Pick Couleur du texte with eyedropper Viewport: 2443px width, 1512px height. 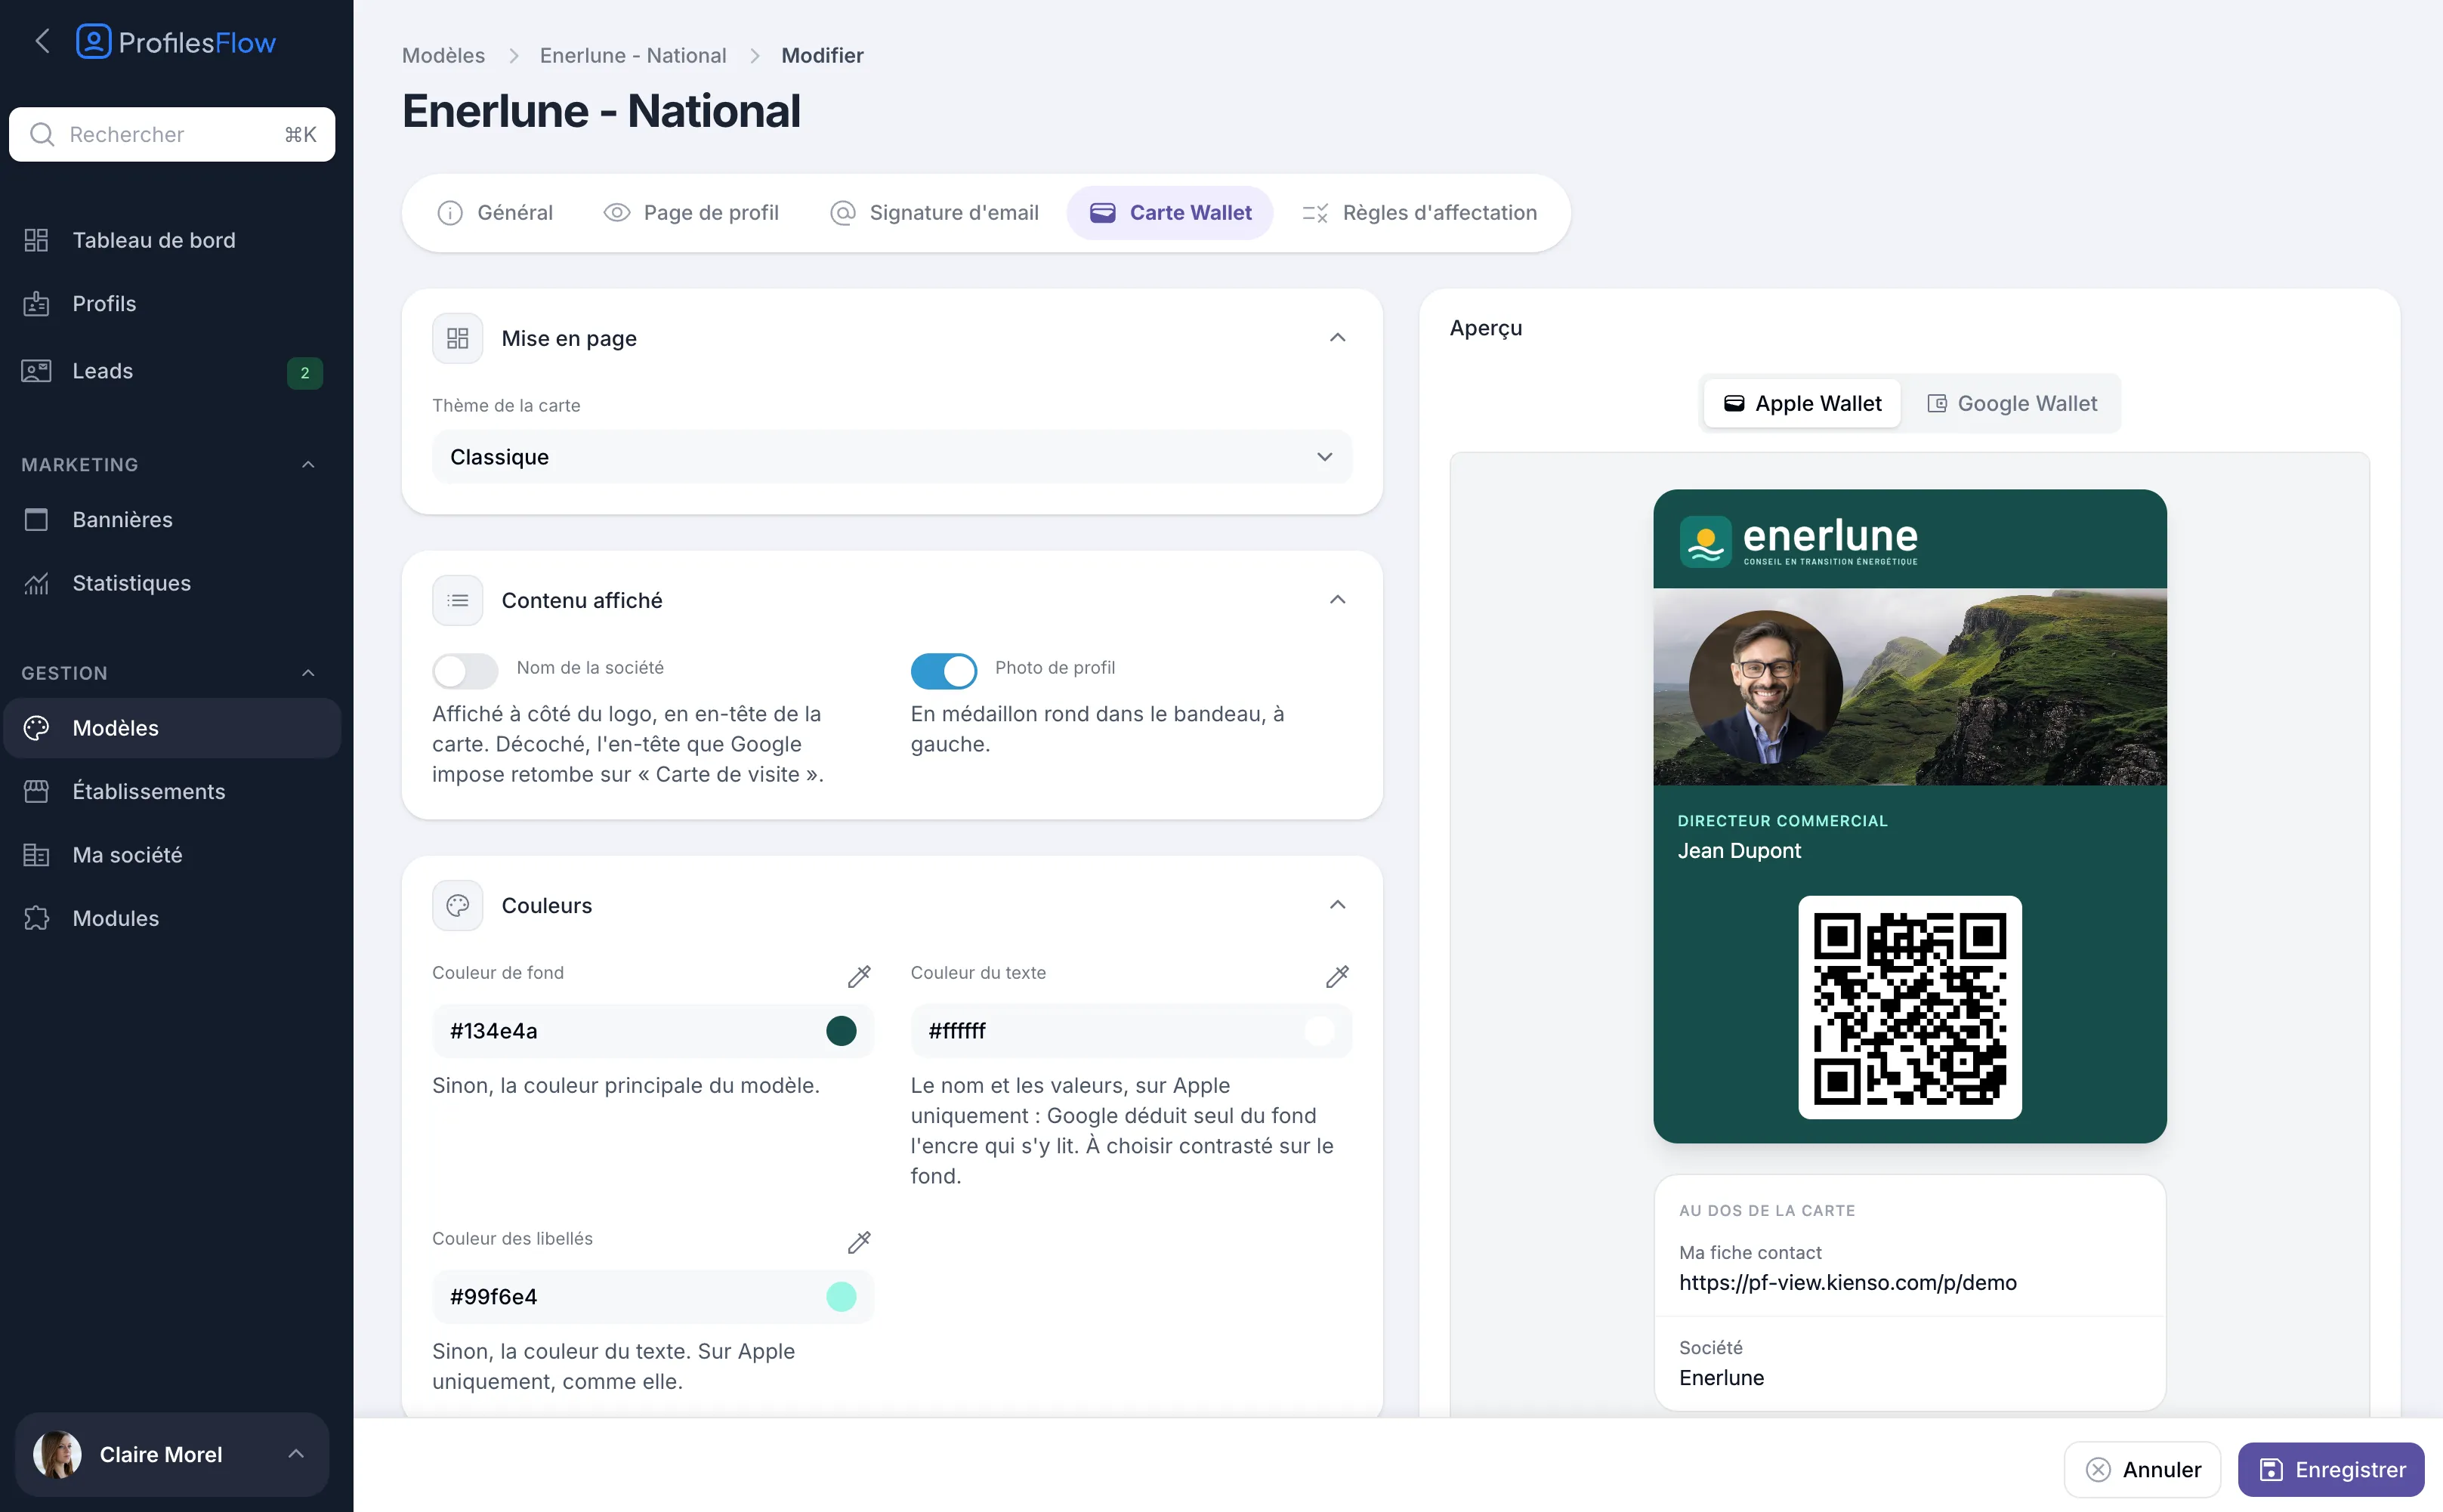(x=1337, y=976)
